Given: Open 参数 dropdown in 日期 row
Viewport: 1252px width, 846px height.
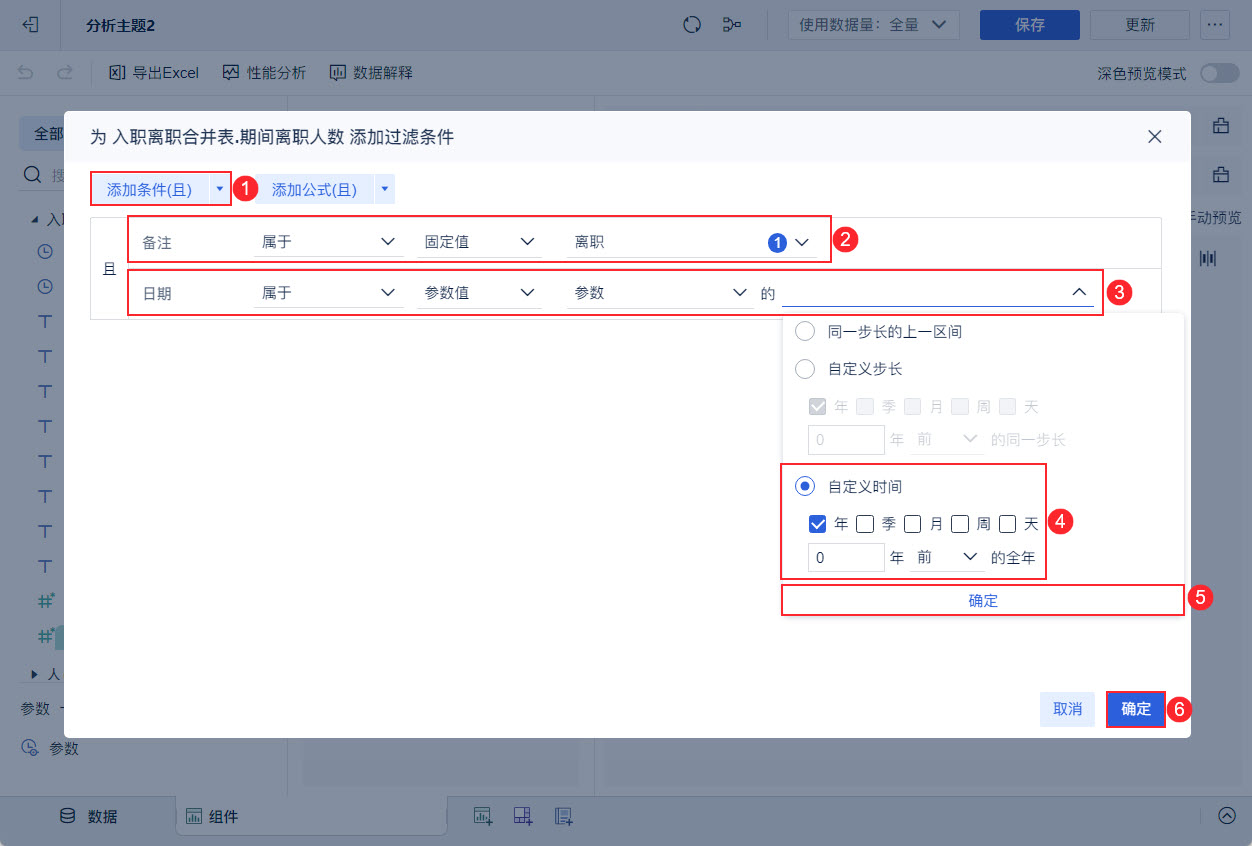Looking at the screenshot, I should click(x=660, y=293).
